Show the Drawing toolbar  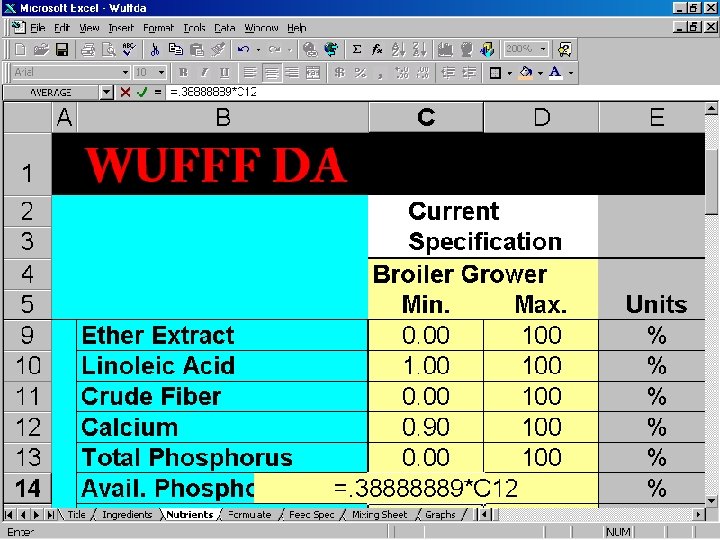pos(487,49)
